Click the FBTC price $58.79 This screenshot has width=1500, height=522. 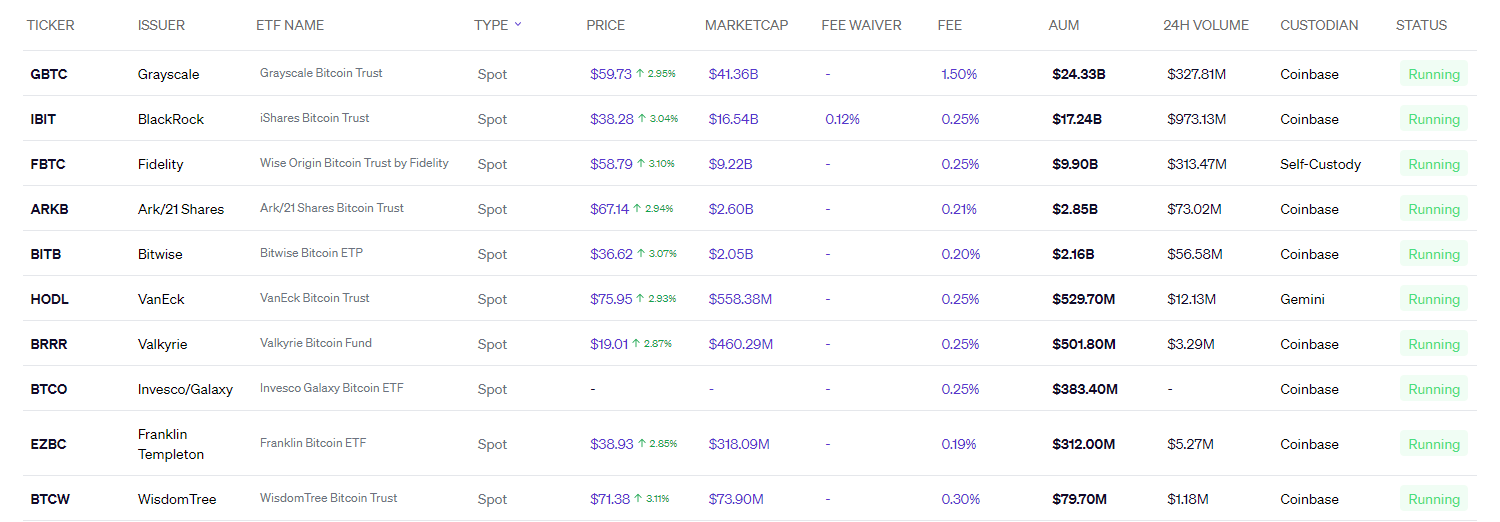611,164
